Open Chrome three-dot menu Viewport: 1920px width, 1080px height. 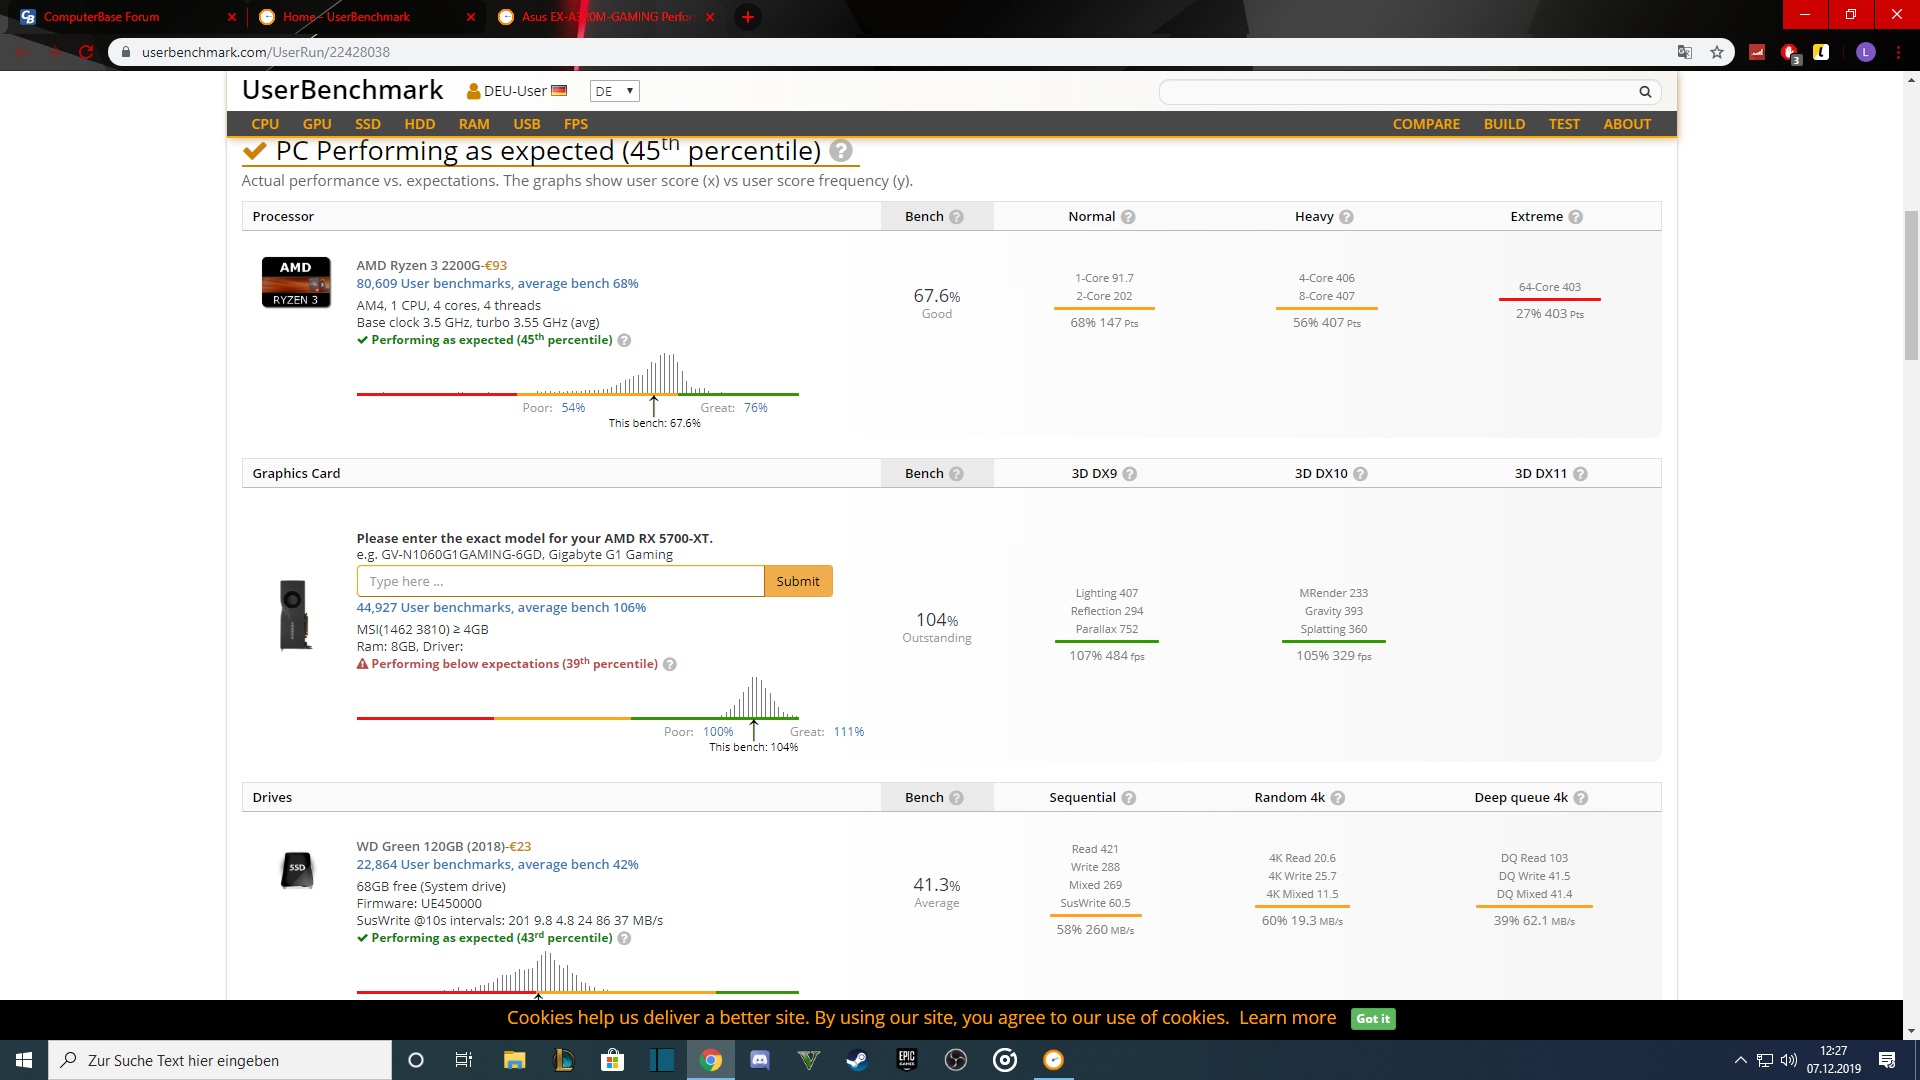tap(1898, 52)
